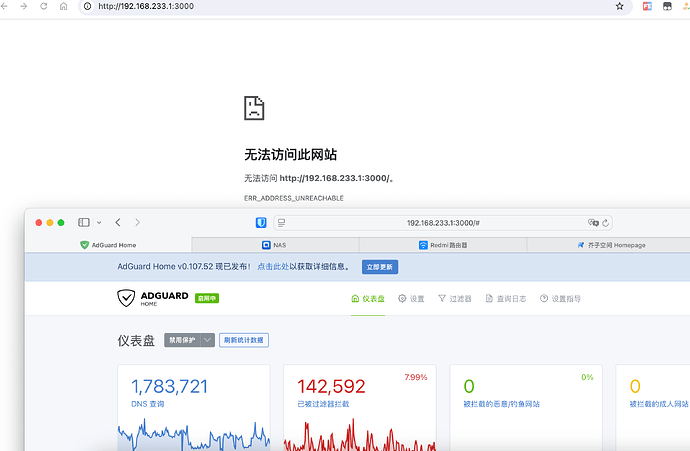The width and height of the screenshot is (690, 451).
Task: Go back in Safari window
Action: (118, 222)
